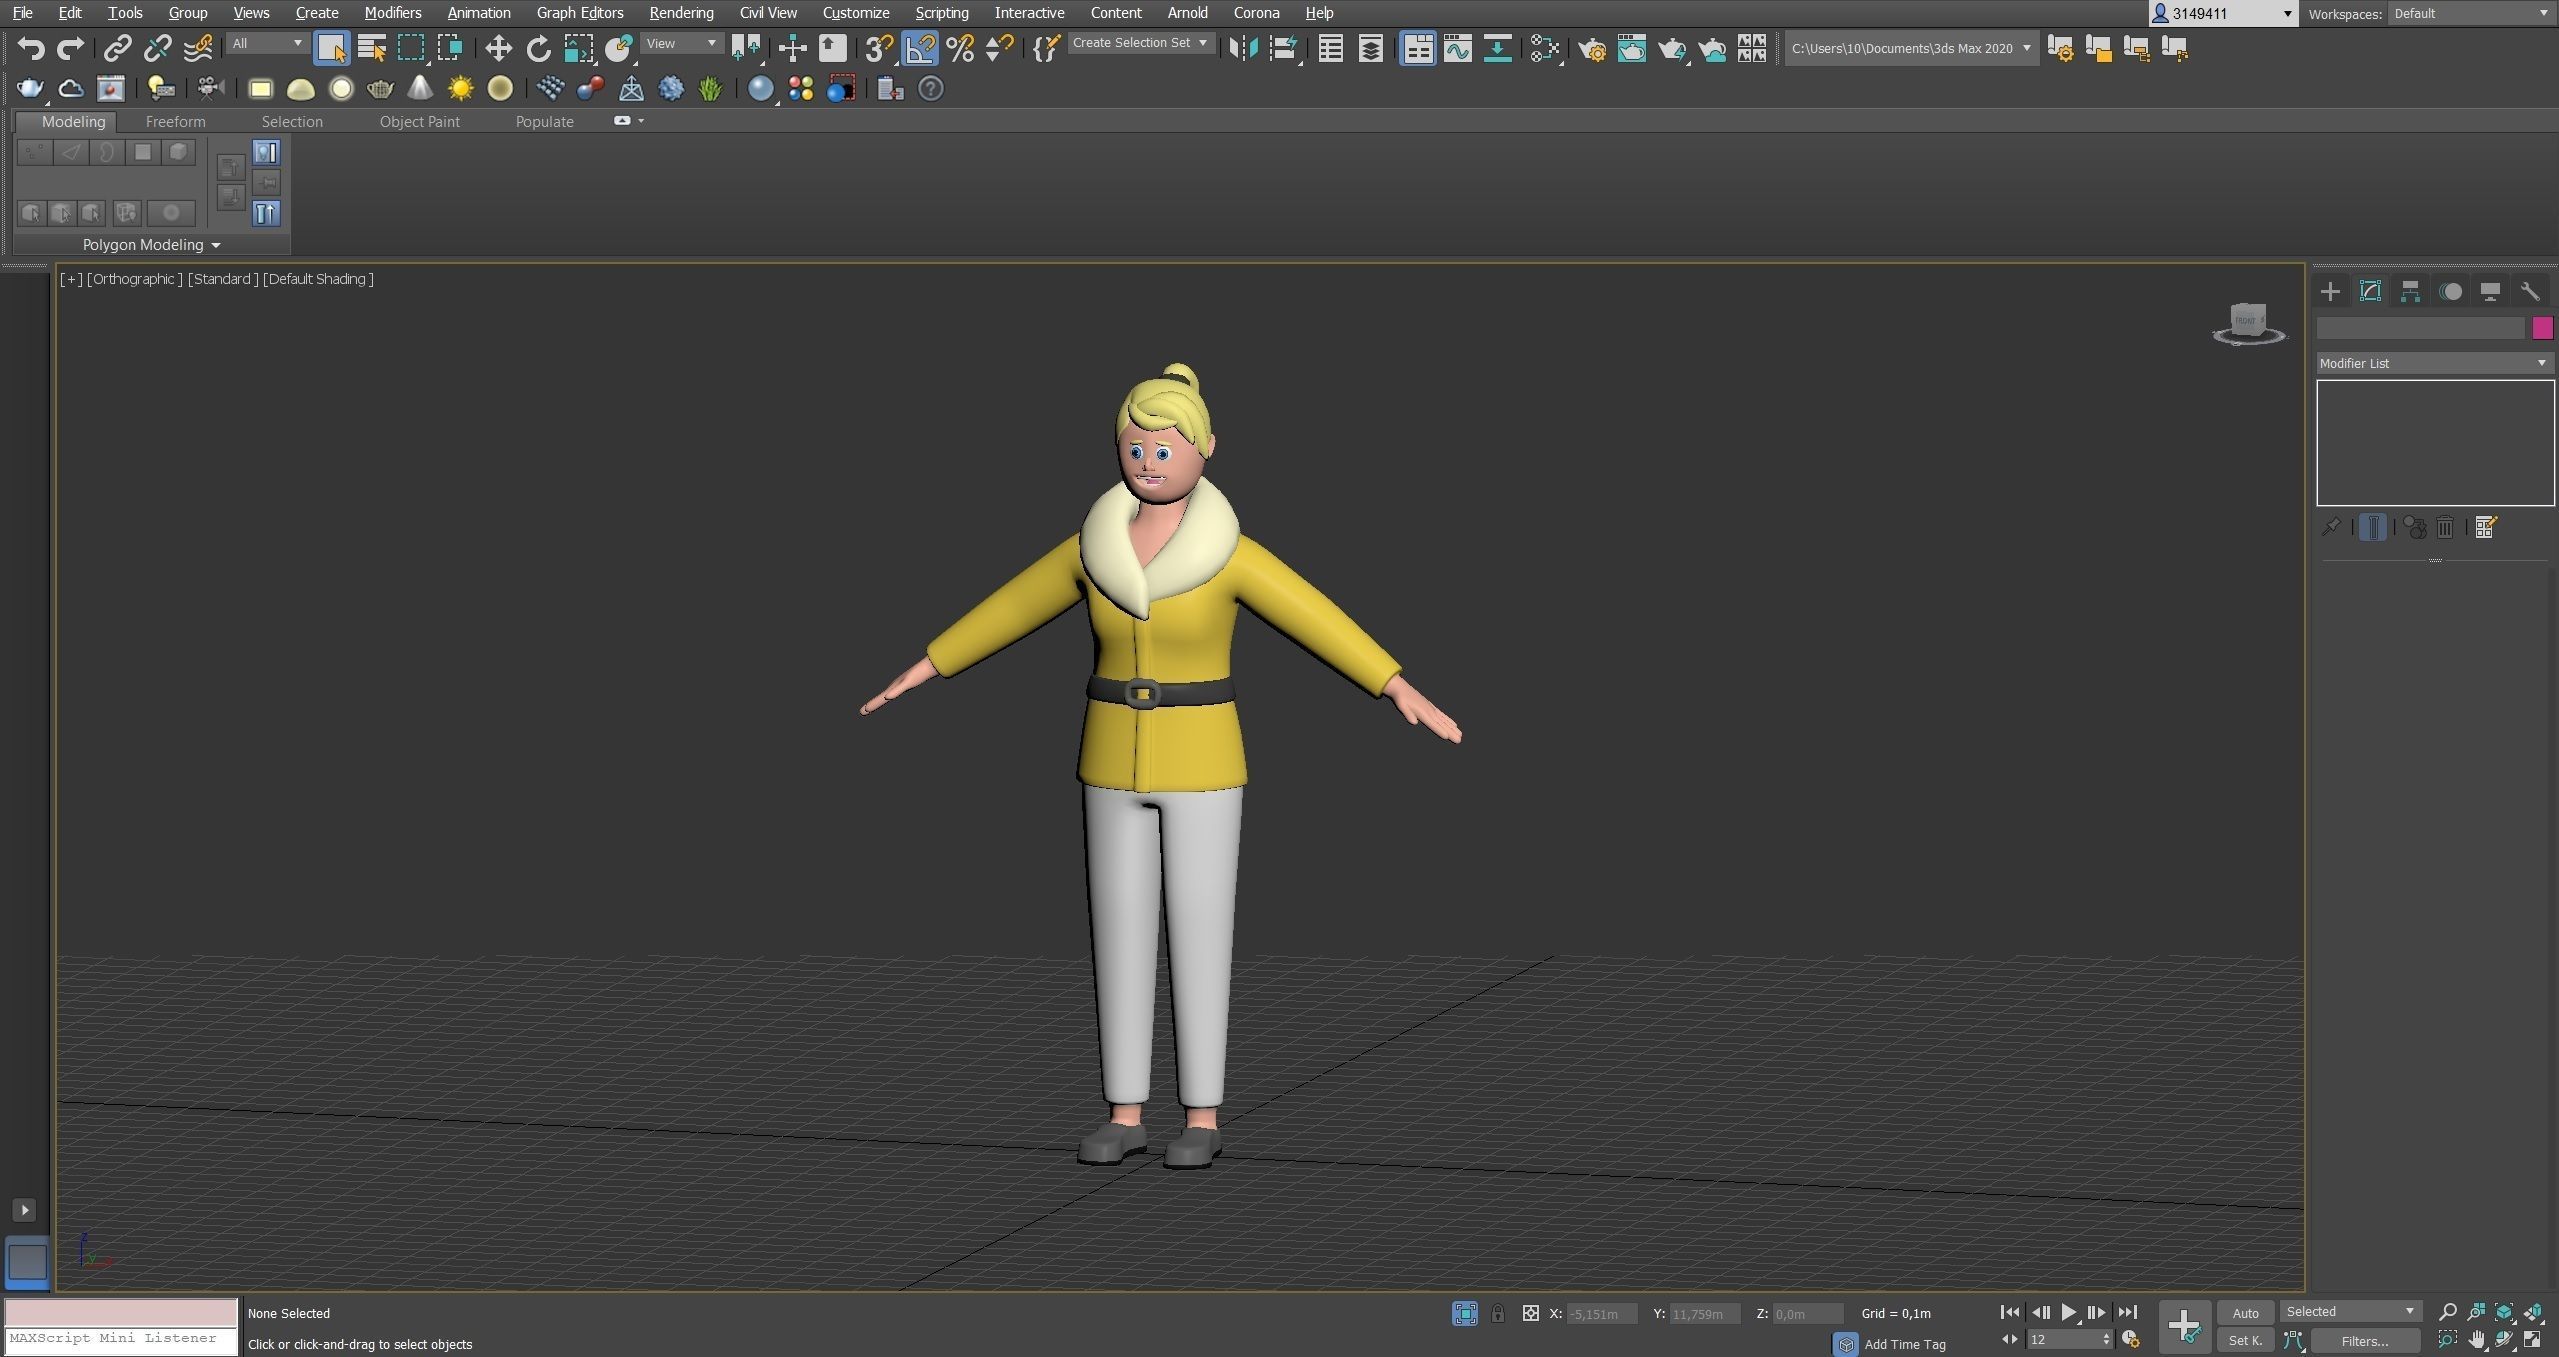This screenshot has height=1357, width=2559.
Task: Click the Undo arrow icon
Action: [31, 48]
